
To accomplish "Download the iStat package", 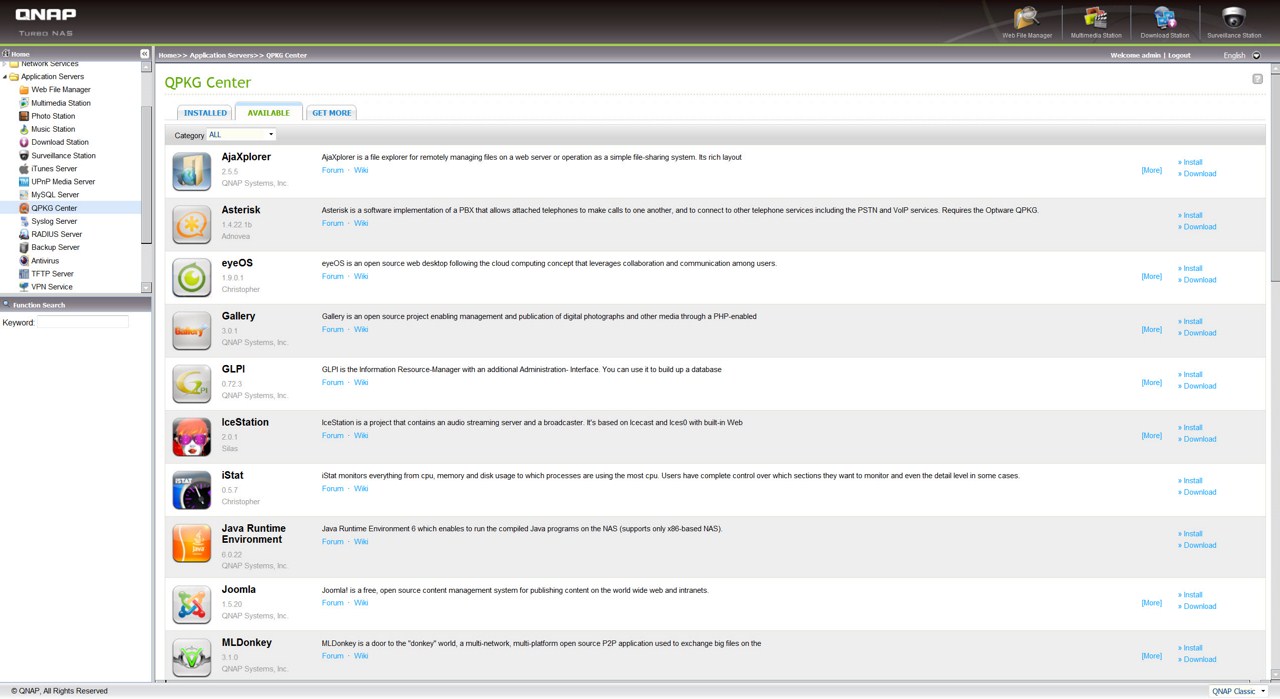I will coord(1197,492).
